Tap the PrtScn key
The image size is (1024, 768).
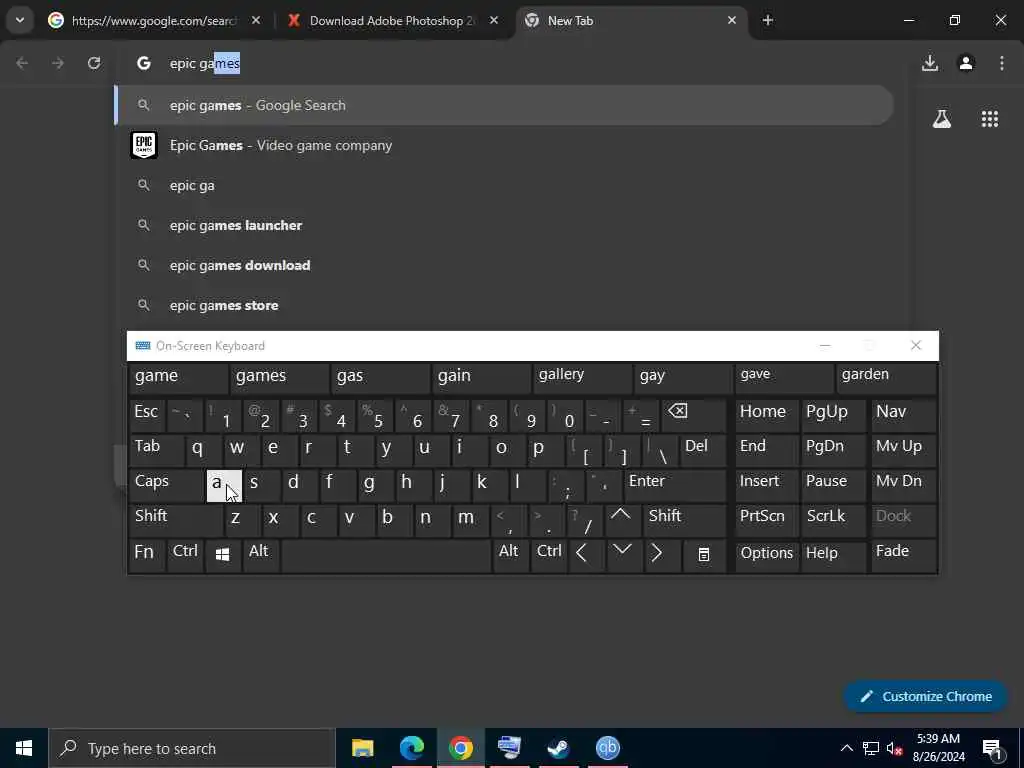(767, 520)
